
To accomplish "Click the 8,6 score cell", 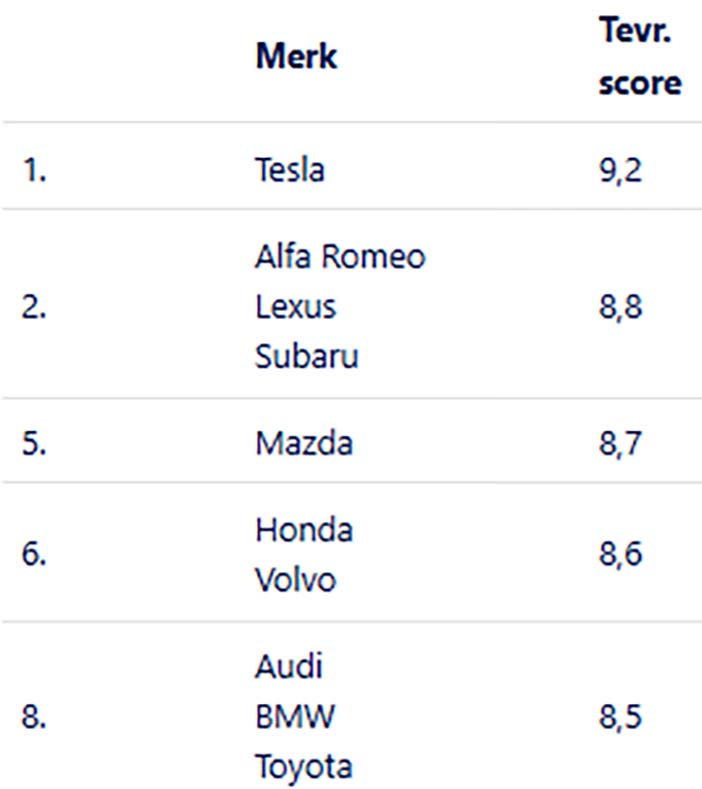I will (620, 554).
